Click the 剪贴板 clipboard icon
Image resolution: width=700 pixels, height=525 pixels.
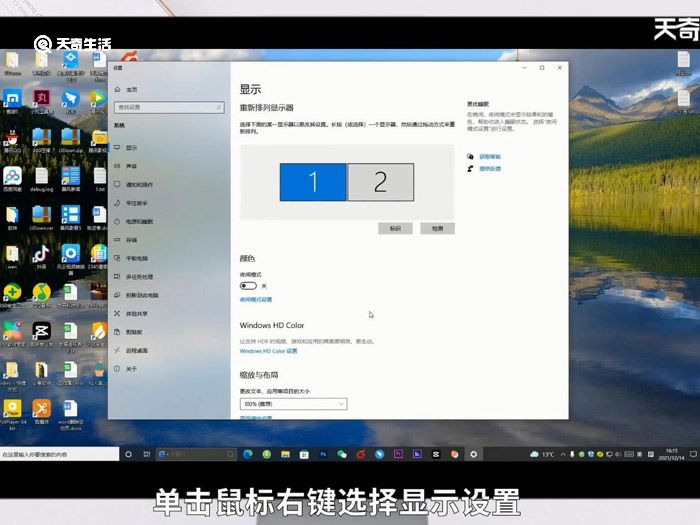coord(117,332)
